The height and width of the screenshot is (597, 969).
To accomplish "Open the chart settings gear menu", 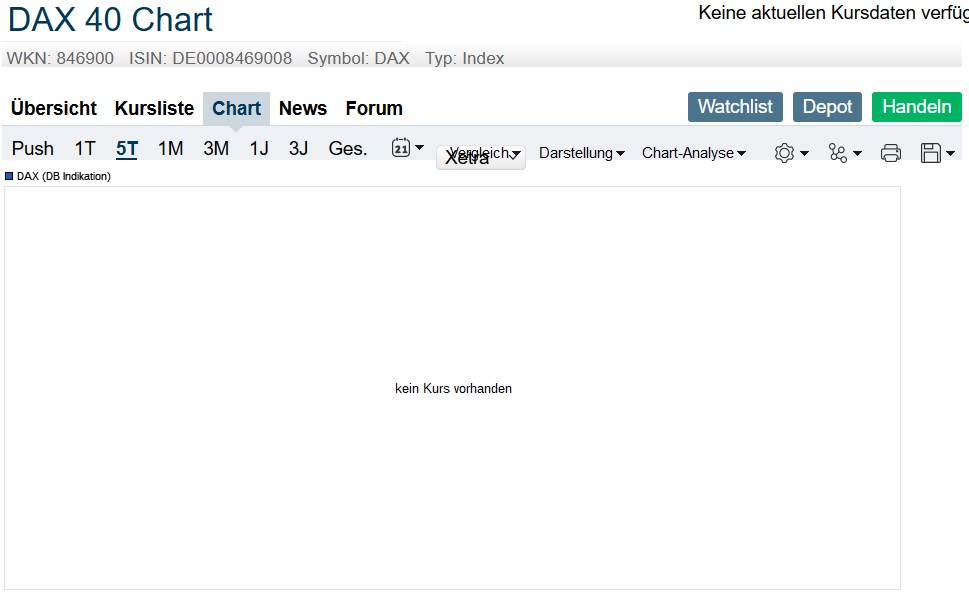I will (791, 153).
